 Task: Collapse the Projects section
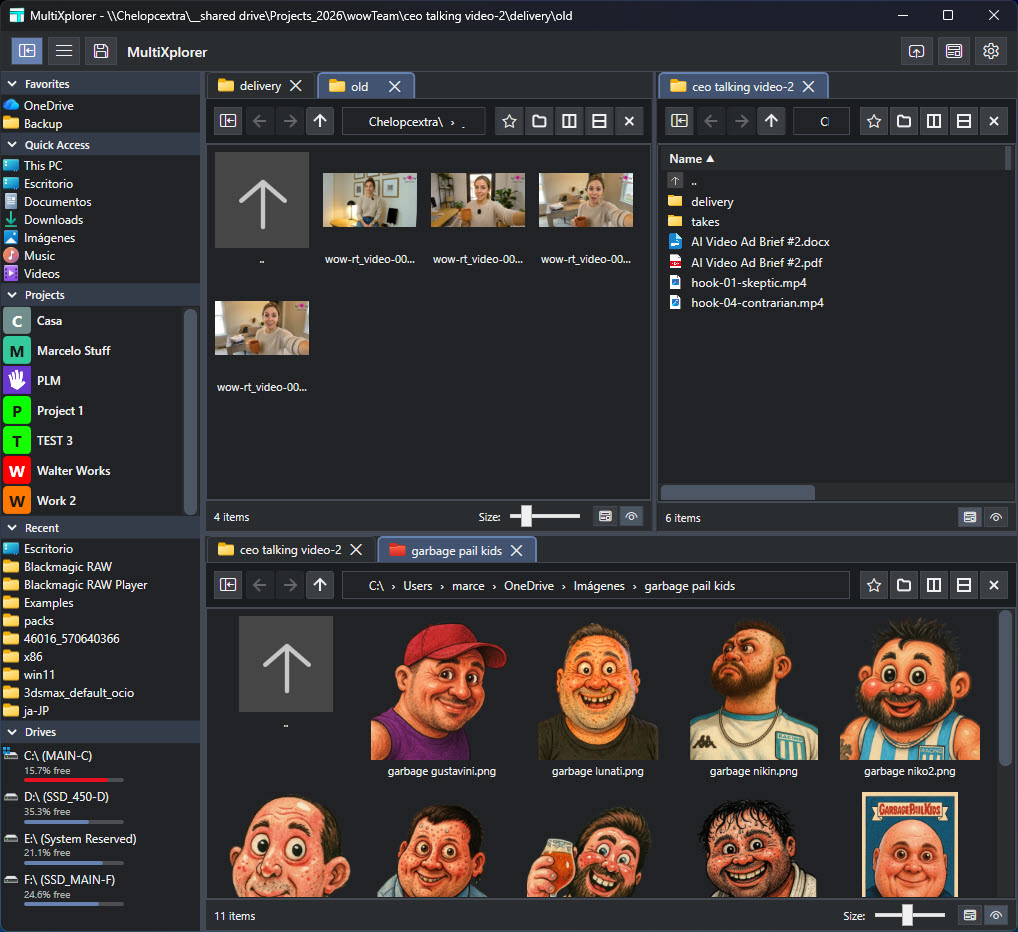(12, 295)
